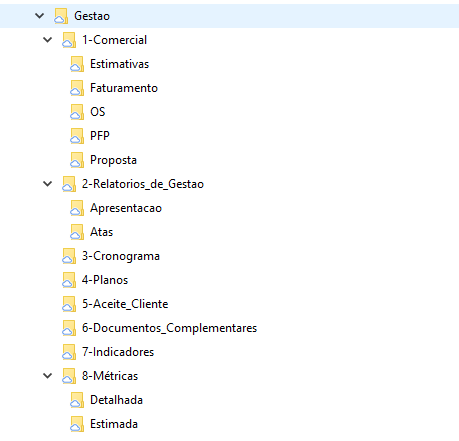Click the PFP folder icon
The width and height of the screenshot is (459, 441).
pos(77,136)
